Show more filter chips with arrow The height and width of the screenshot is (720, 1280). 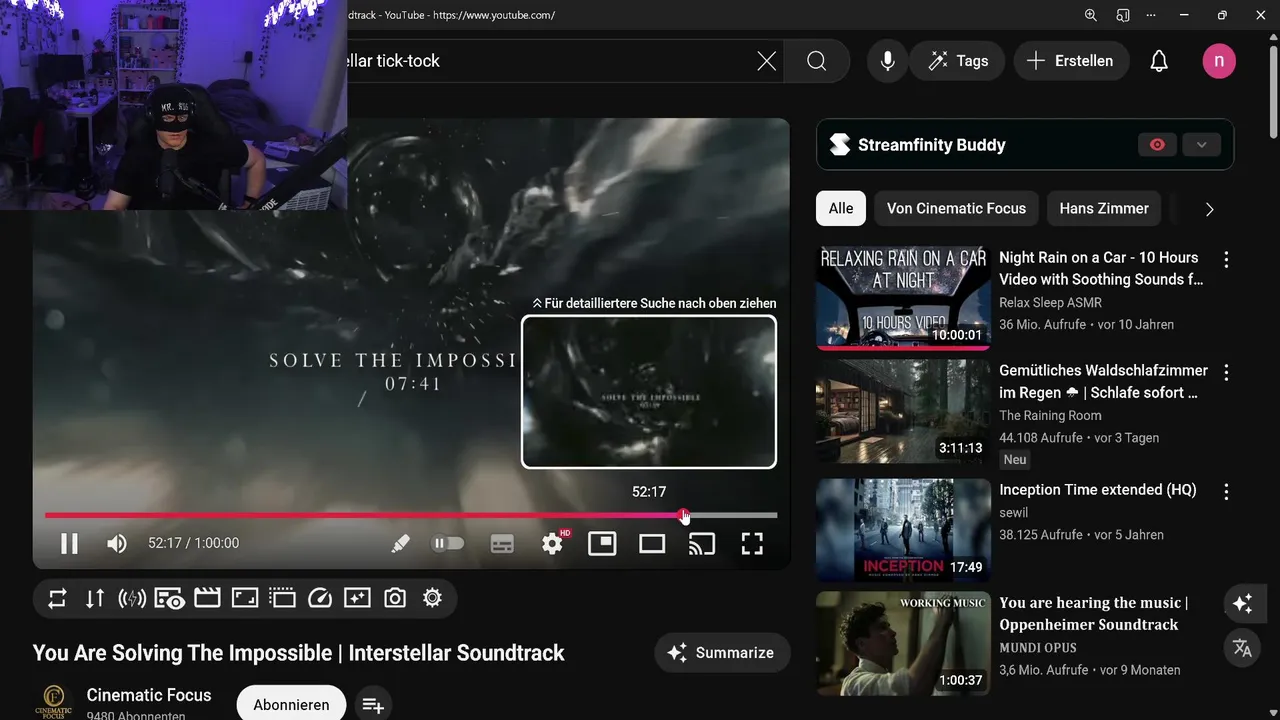[1209, 209]
